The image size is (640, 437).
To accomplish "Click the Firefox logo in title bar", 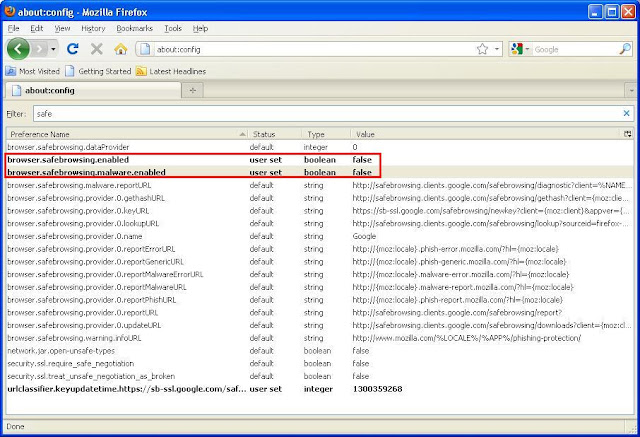I will pos(10,11).
